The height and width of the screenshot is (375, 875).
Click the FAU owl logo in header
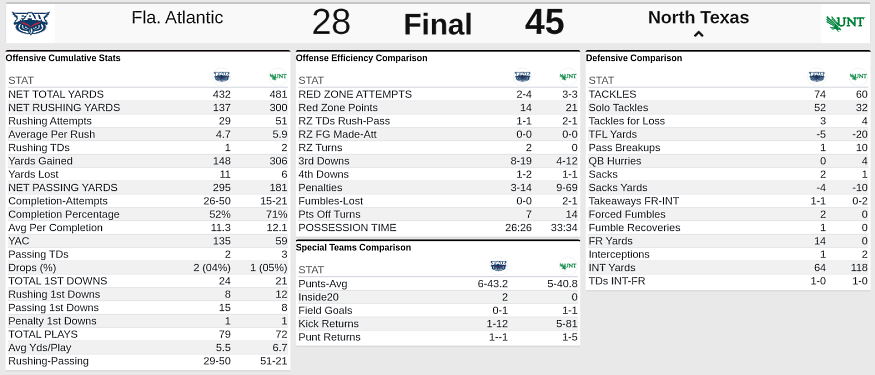pos(31,23)
